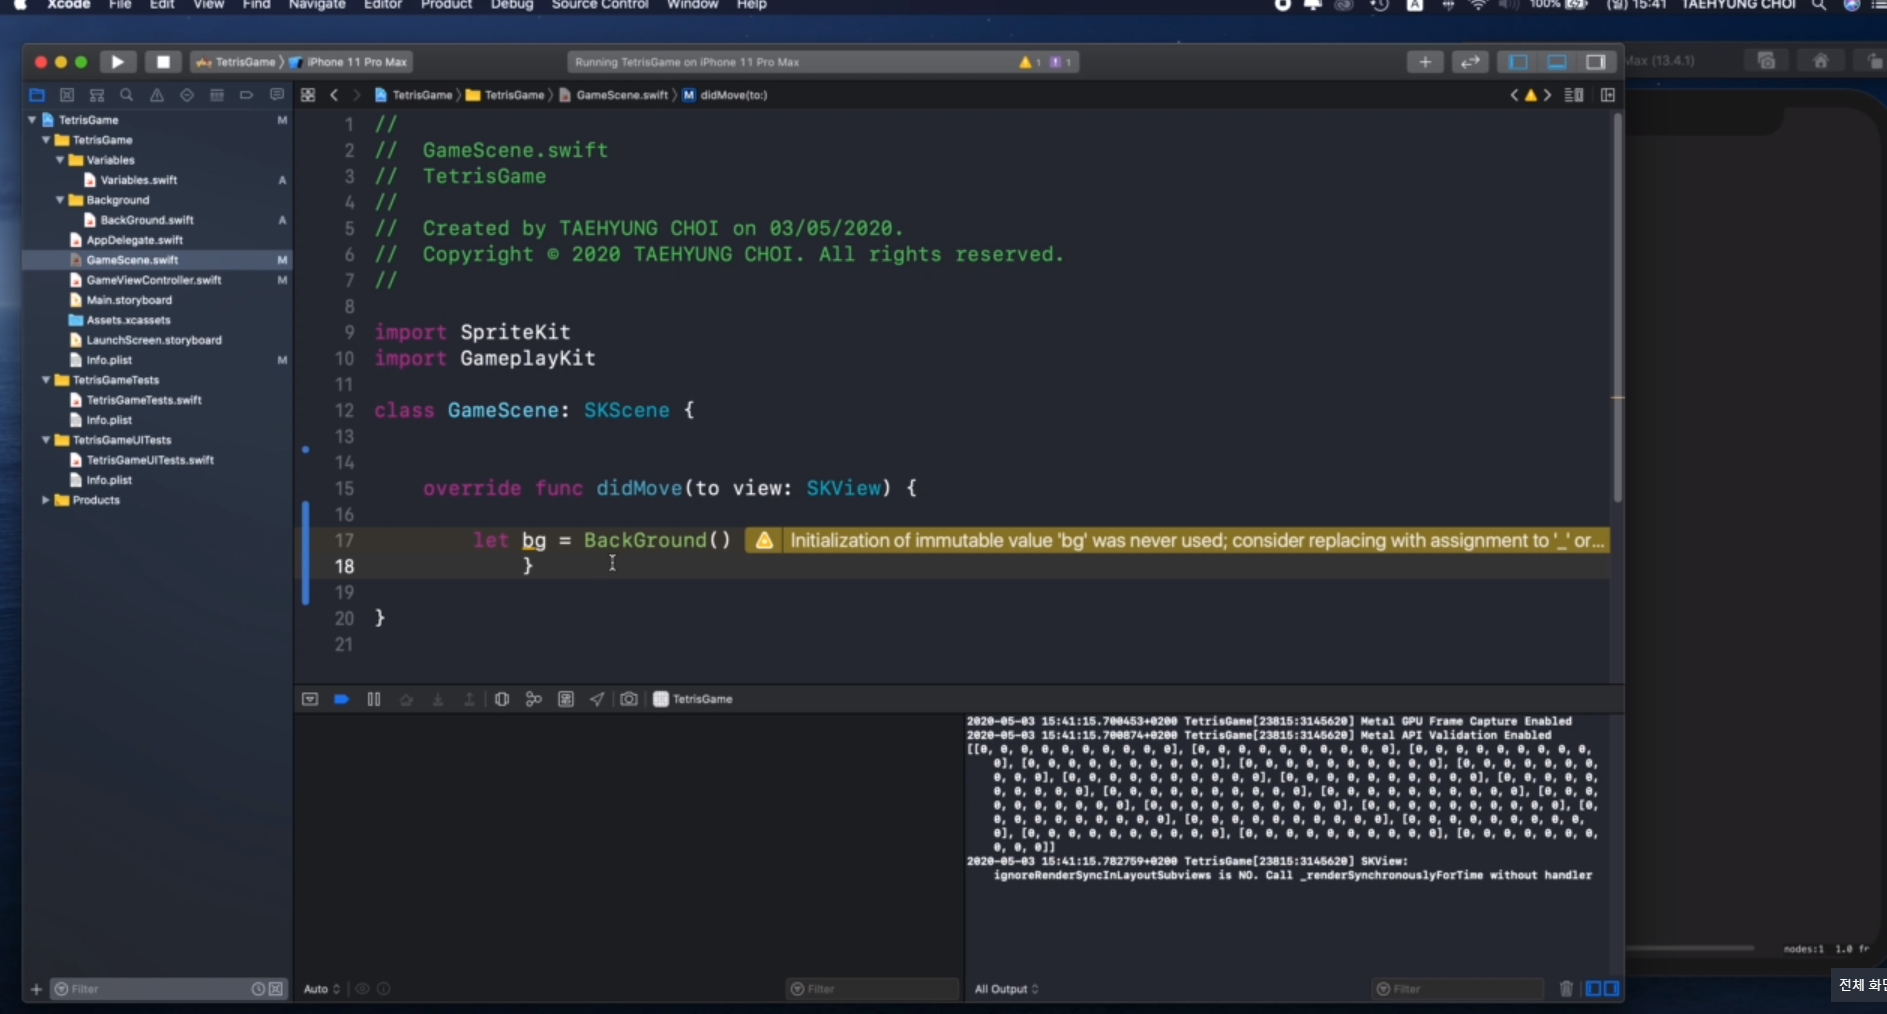Toggle the Inspectors panel visibility

1596,62
